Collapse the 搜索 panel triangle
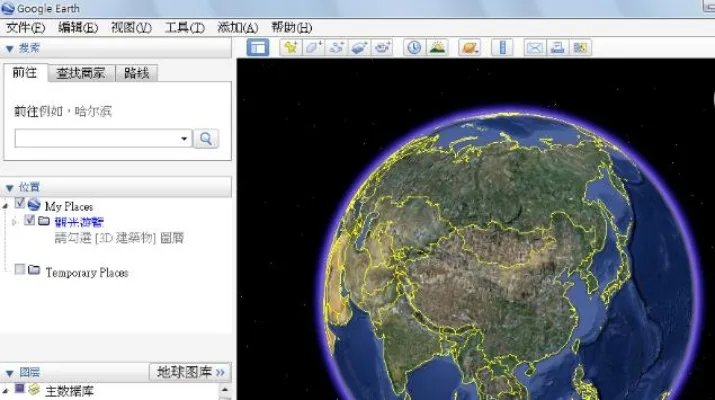This screenshot has width=715, height=400. coord(10,49)
